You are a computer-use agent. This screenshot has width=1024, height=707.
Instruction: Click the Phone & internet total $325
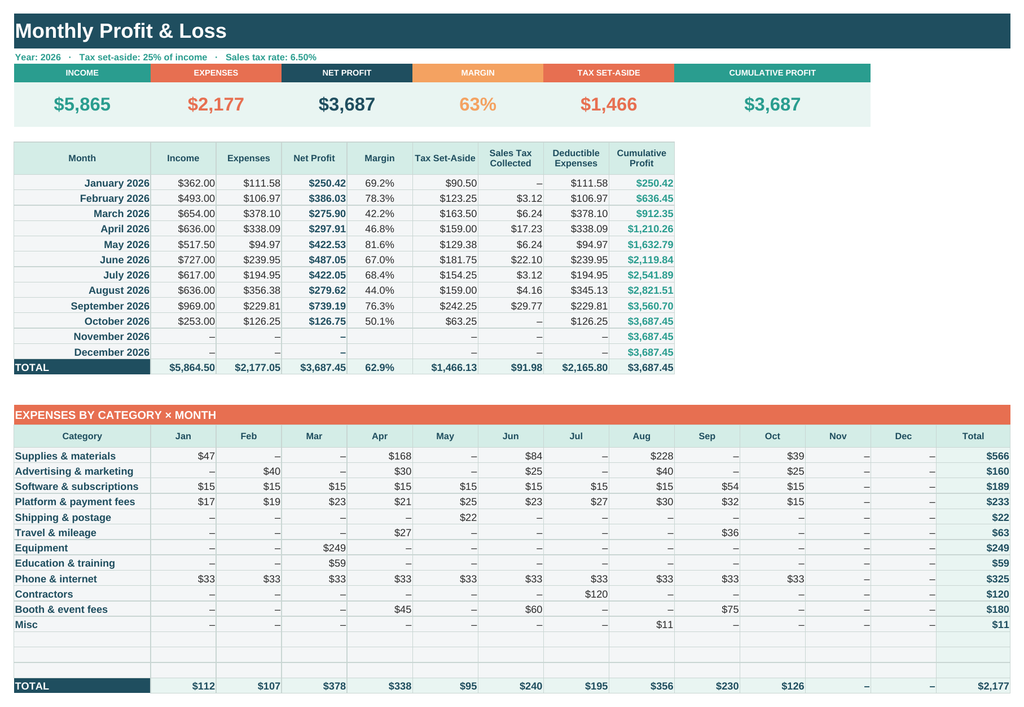[973, 578]
